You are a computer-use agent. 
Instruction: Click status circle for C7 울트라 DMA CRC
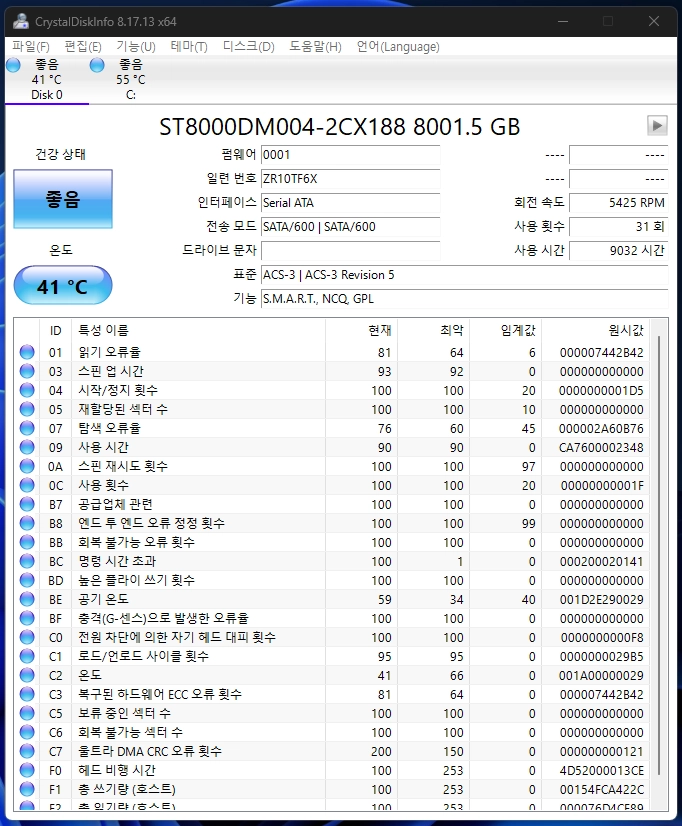pyautogui.click(x=27, y=751)
